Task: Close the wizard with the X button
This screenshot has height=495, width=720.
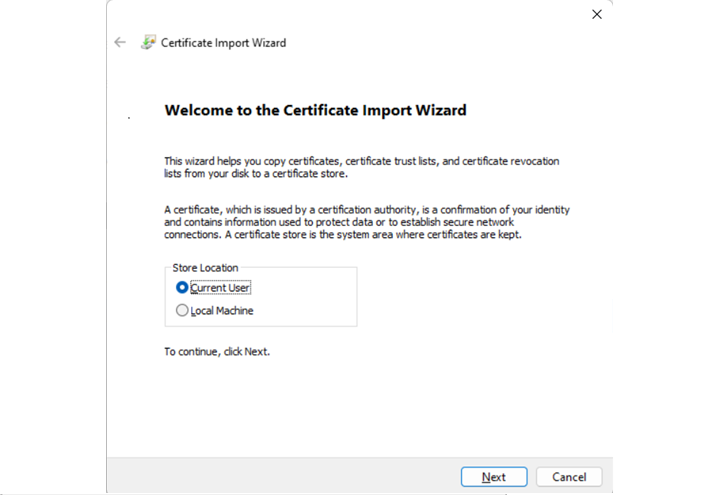Action: (597, 14)
